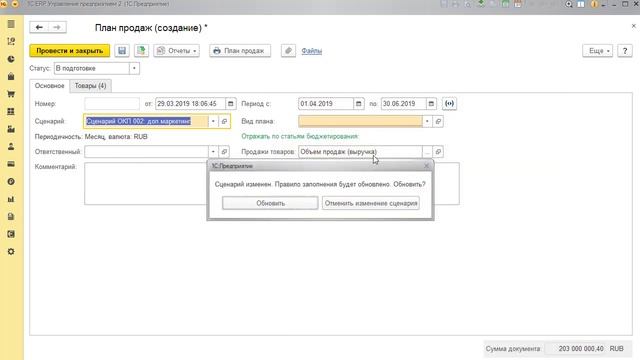Image resolution: width=640 pixels, height=360 pixels.
Task: Click Провести и закрыть button
Action: 70,51
